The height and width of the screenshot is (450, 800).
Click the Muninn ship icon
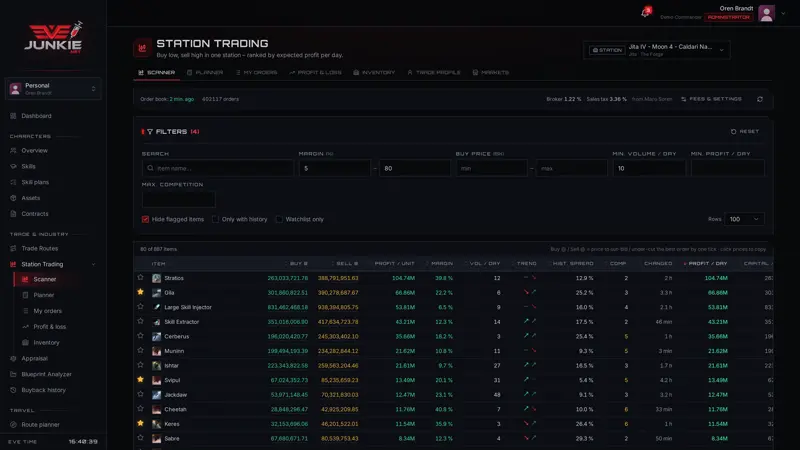click(157, 351)
